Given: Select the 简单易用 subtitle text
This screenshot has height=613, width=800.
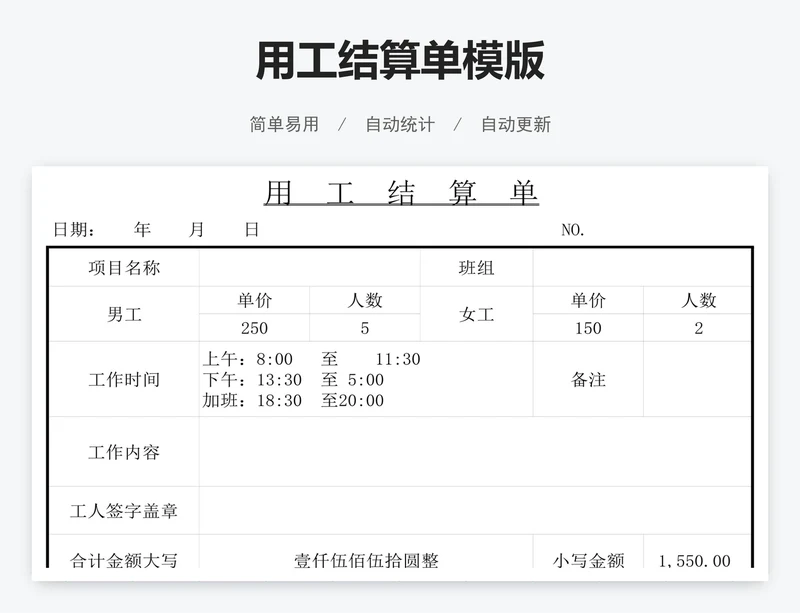Looking at the screenshot, I should coord(284,124).
